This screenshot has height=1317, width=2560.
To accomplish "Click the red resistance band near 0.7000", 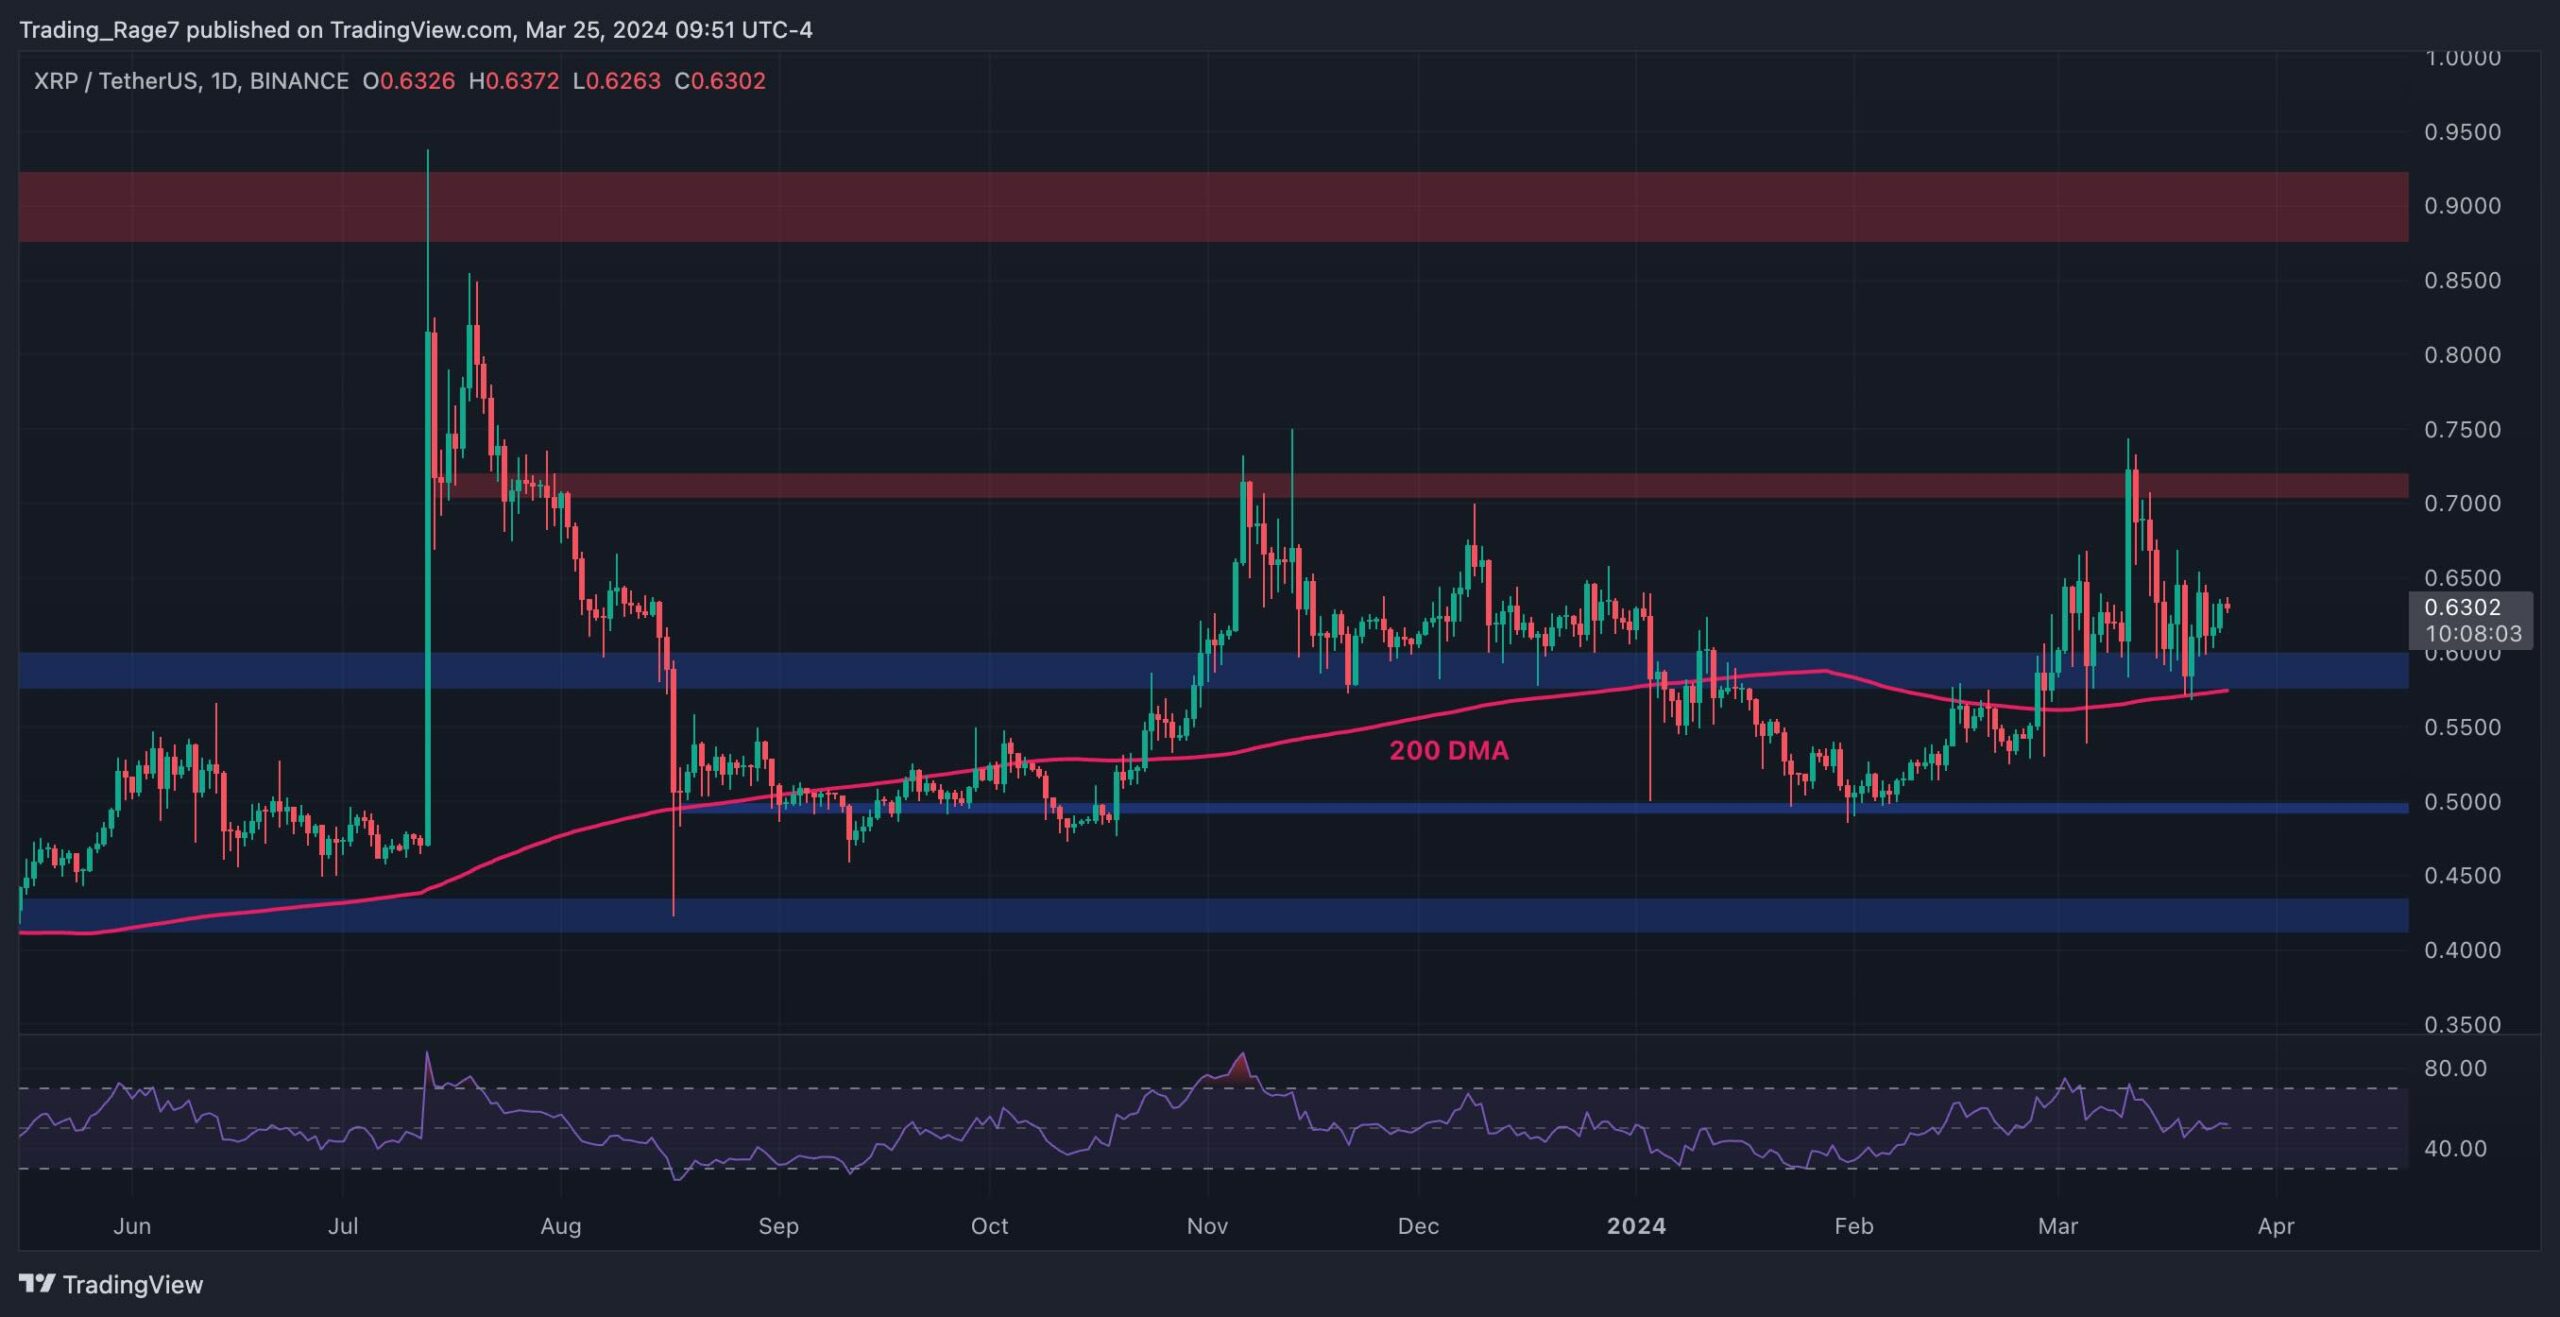I will tap(1500, 486).
